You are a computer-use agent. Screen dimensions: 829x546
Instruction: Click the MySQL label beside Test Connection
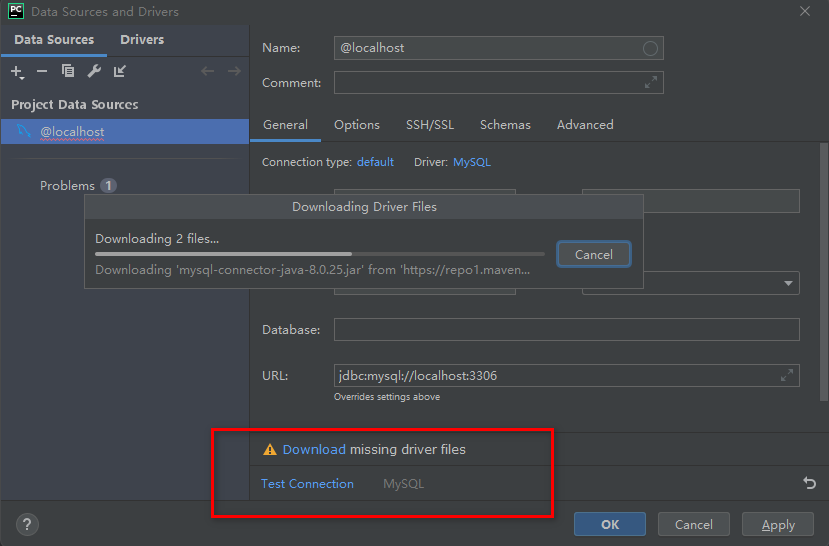point(403,484)
